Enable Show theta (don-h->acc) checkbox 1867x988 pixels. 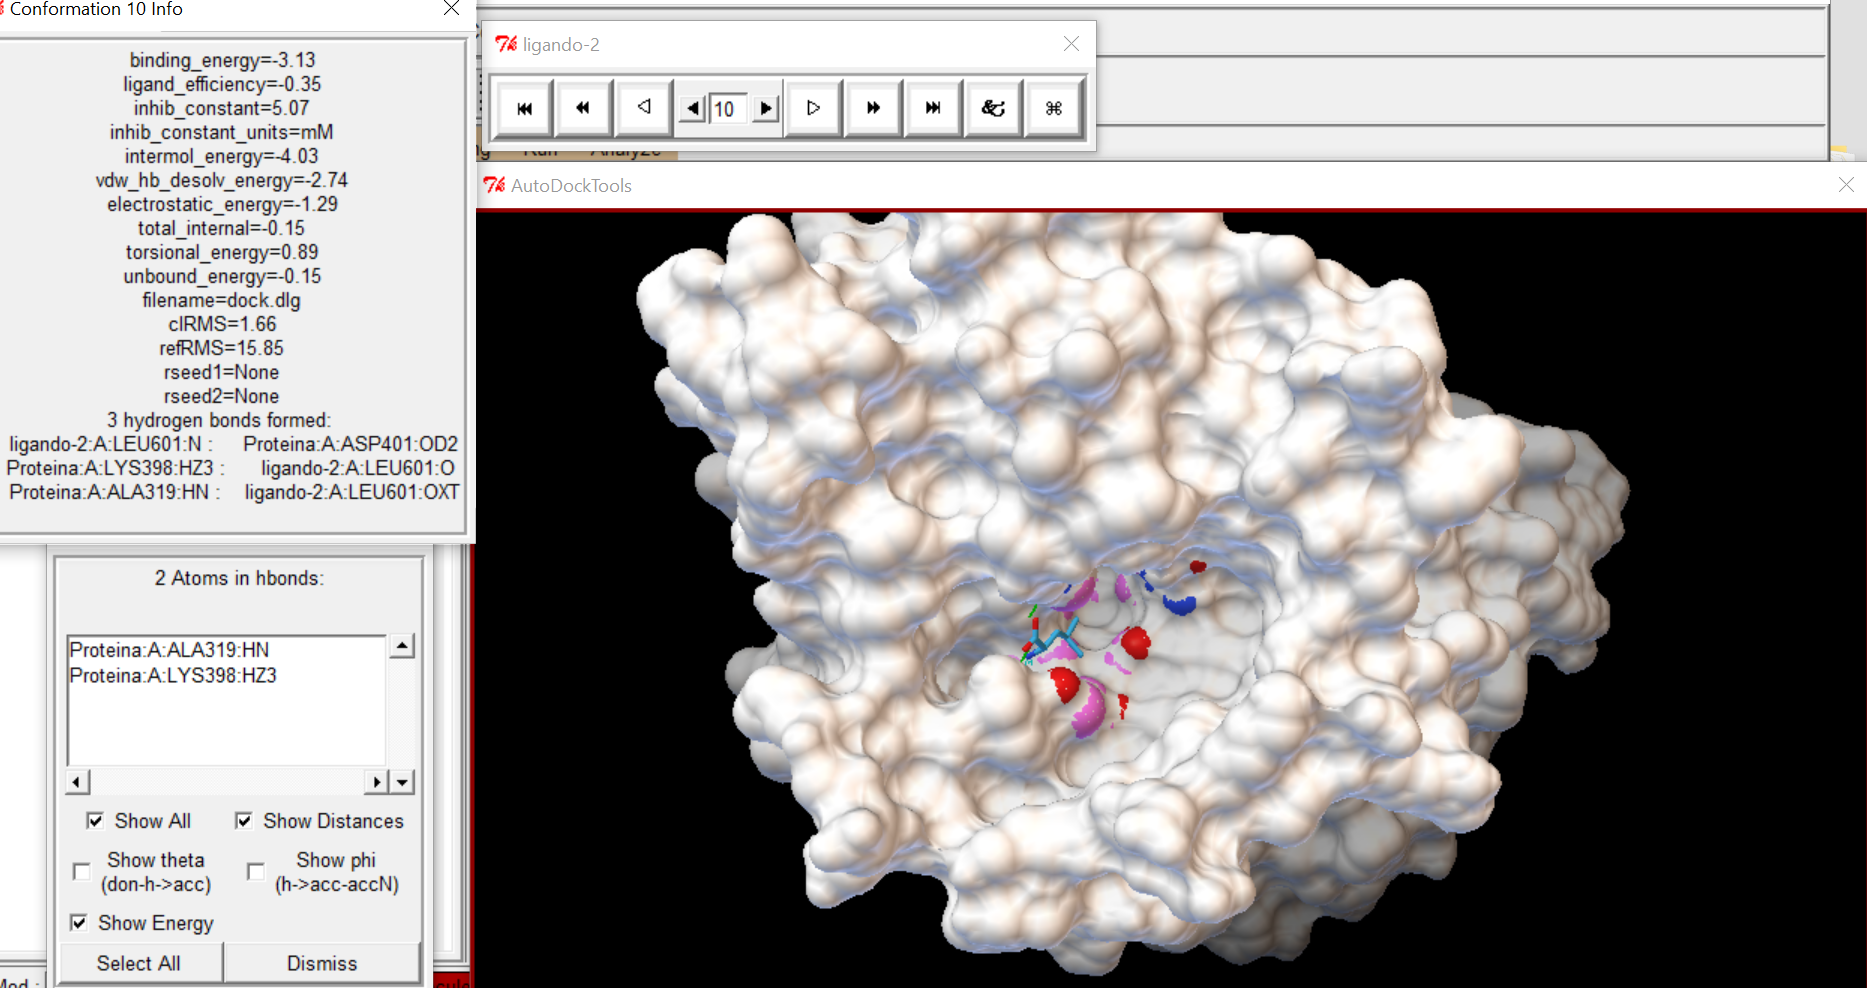[x=82, y=871]
